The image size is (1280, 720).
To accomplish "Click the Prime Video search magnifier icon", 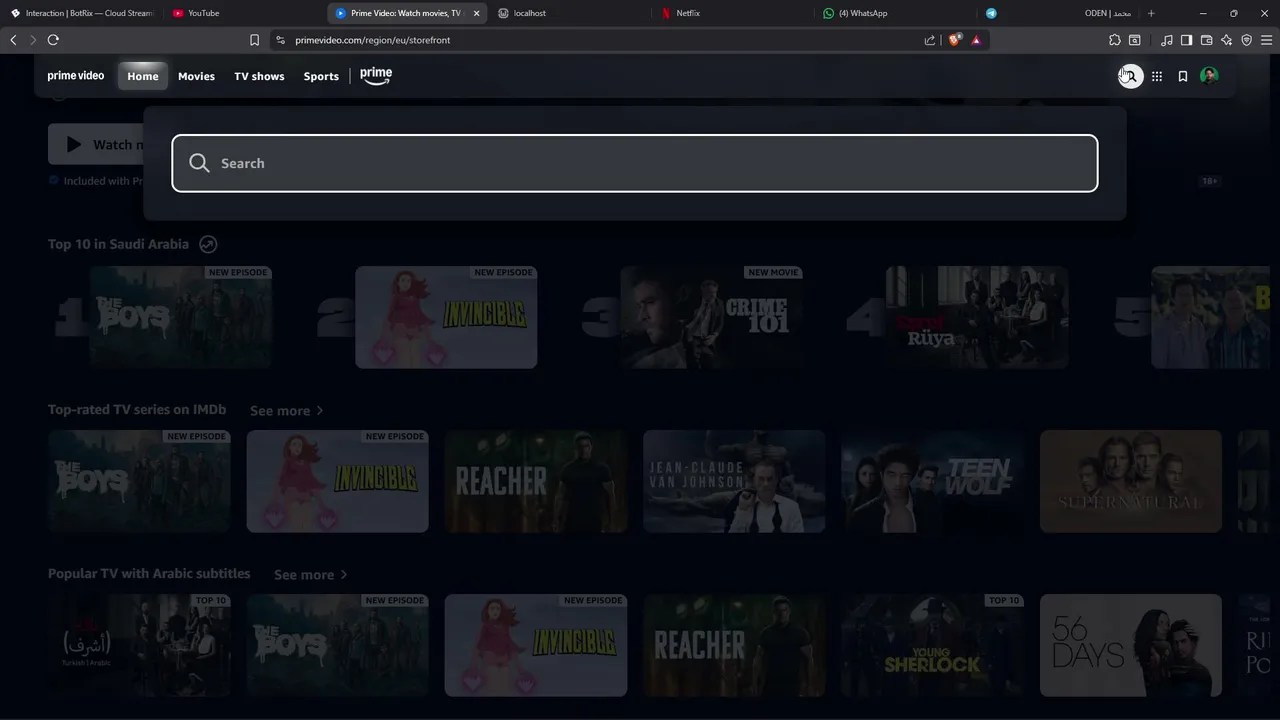I will pyautogui.click(x=1130, y=76).
